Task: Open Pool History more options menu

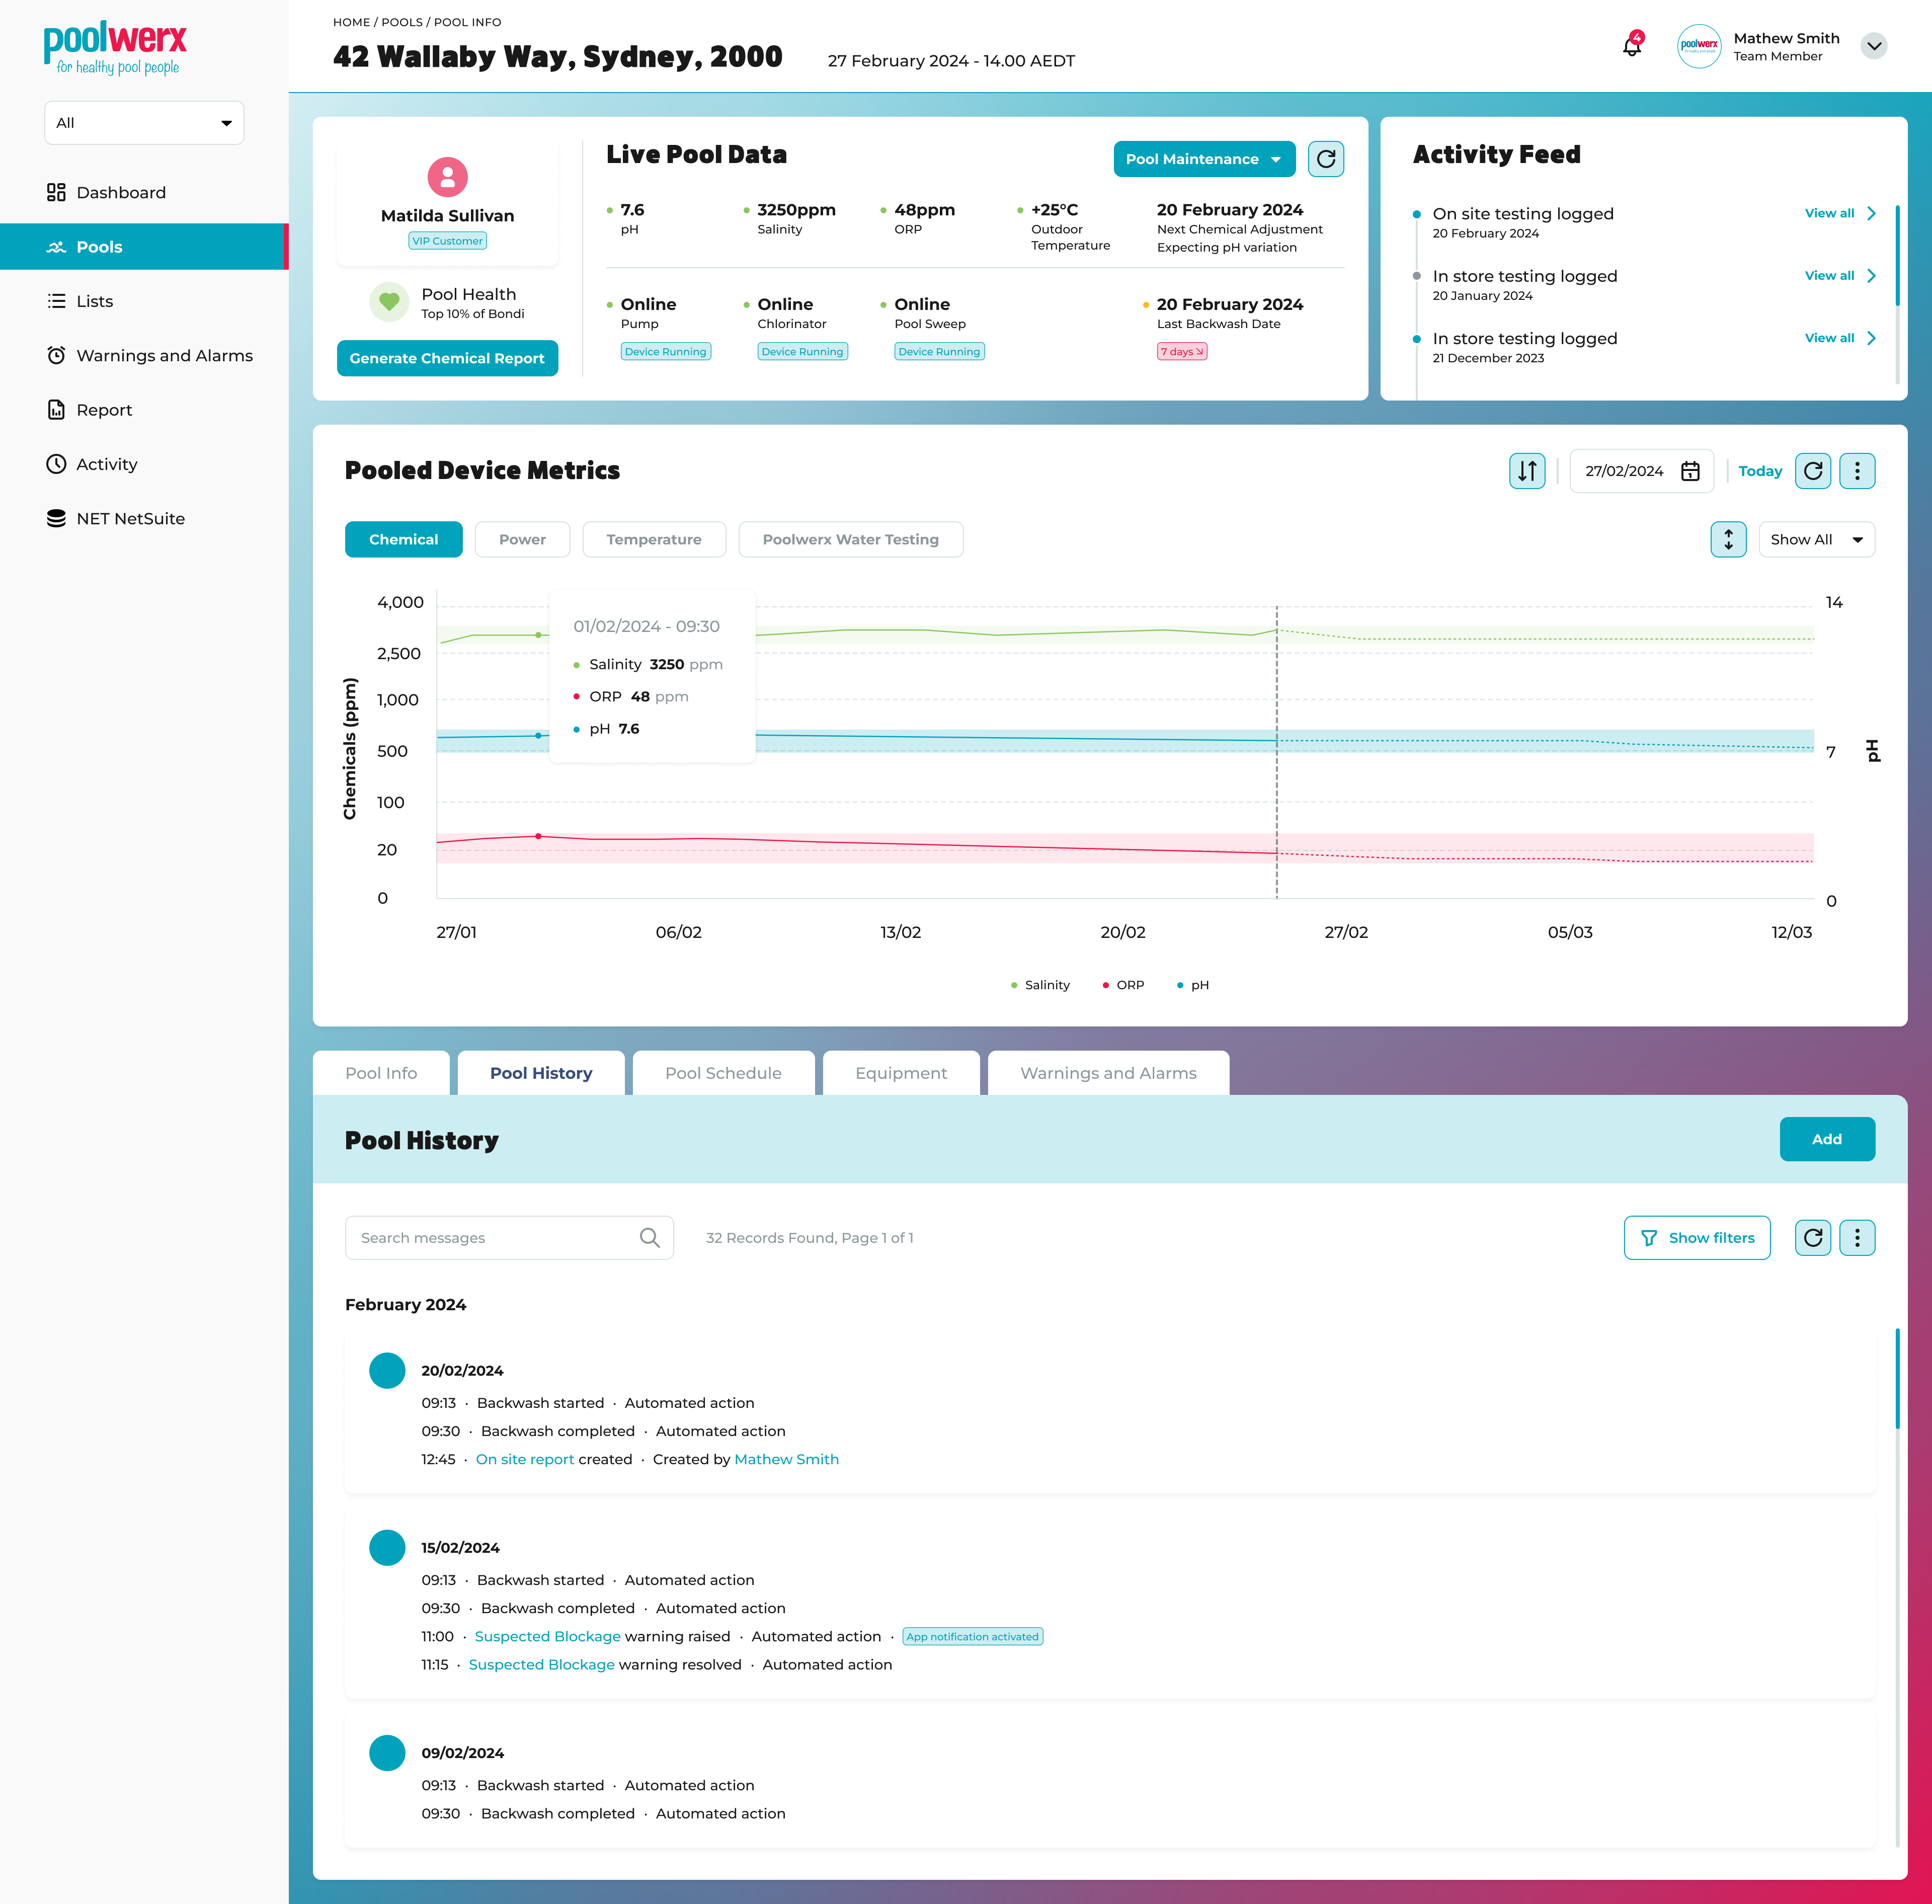Action: [x=1857, y=1238]
